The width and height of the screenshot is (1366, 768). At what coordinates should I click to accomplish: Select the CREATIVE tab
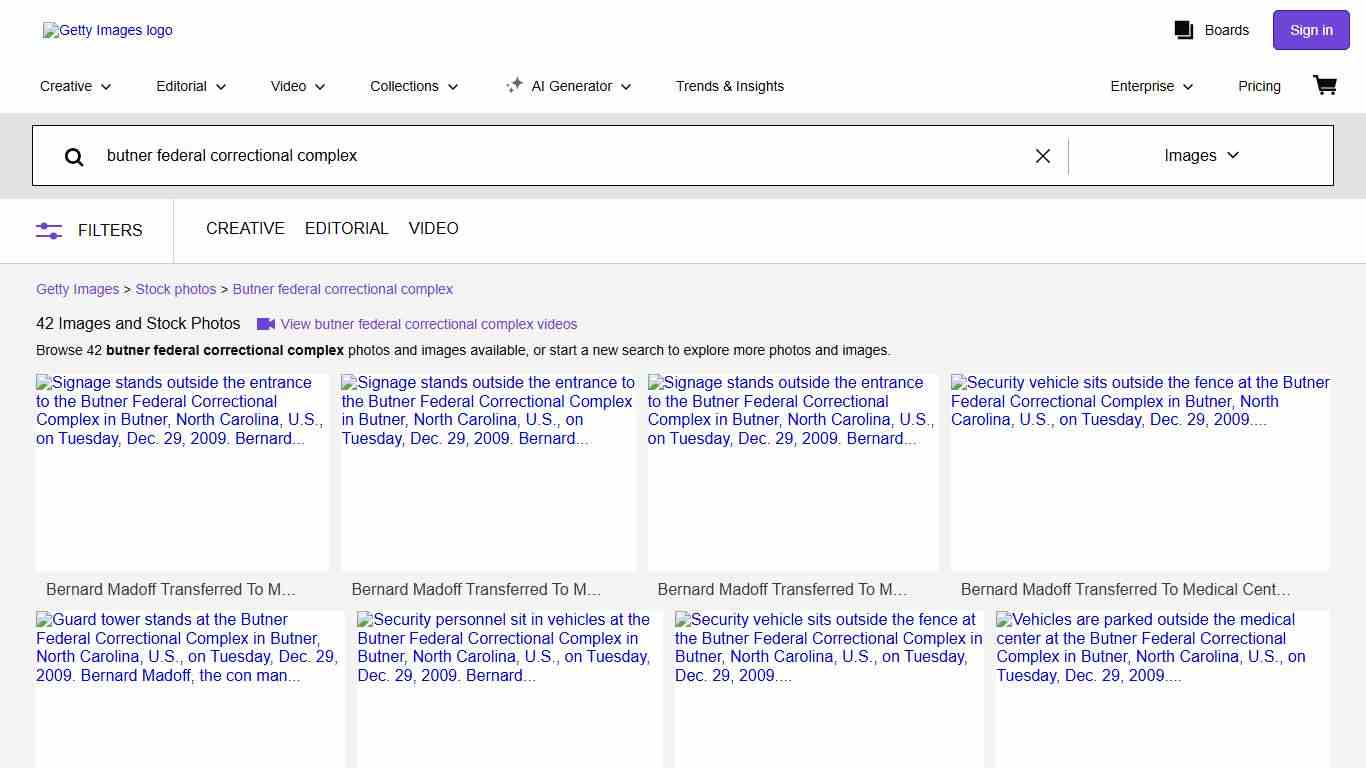245,229
